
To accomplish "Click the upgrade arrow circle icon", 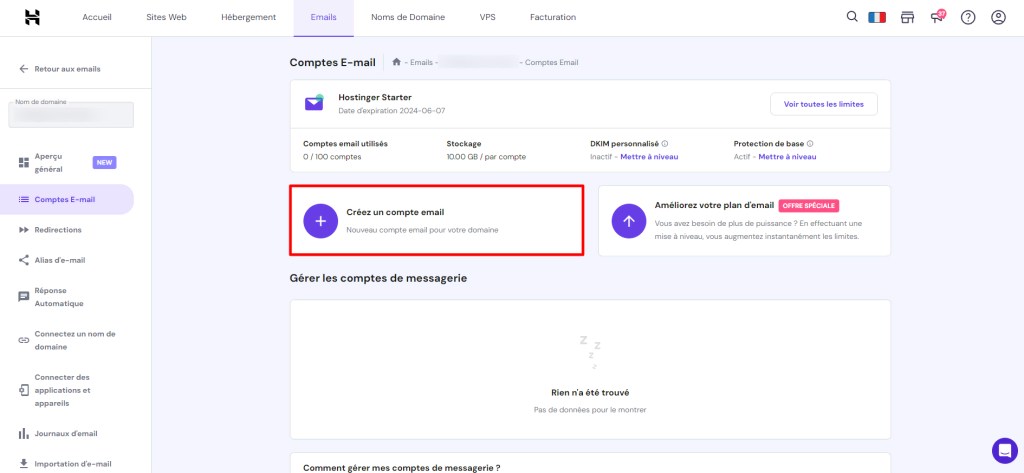I will [628, 221].
